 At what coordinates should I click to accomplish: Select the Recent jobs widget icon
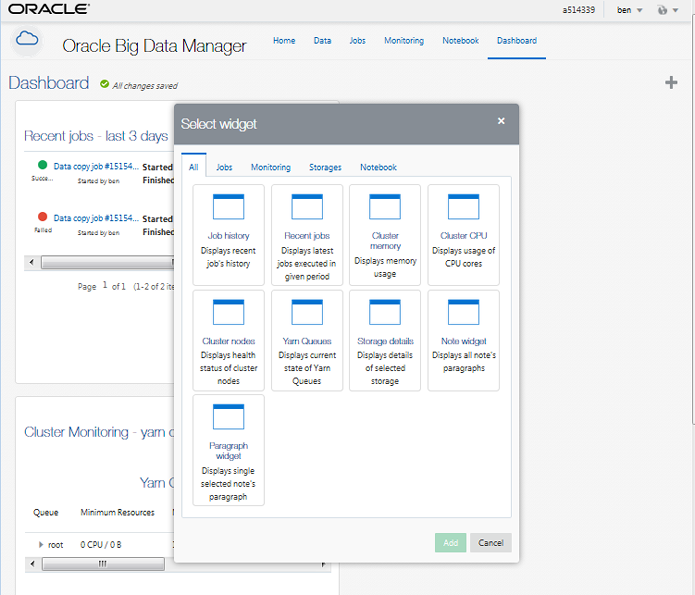[307, 207]
